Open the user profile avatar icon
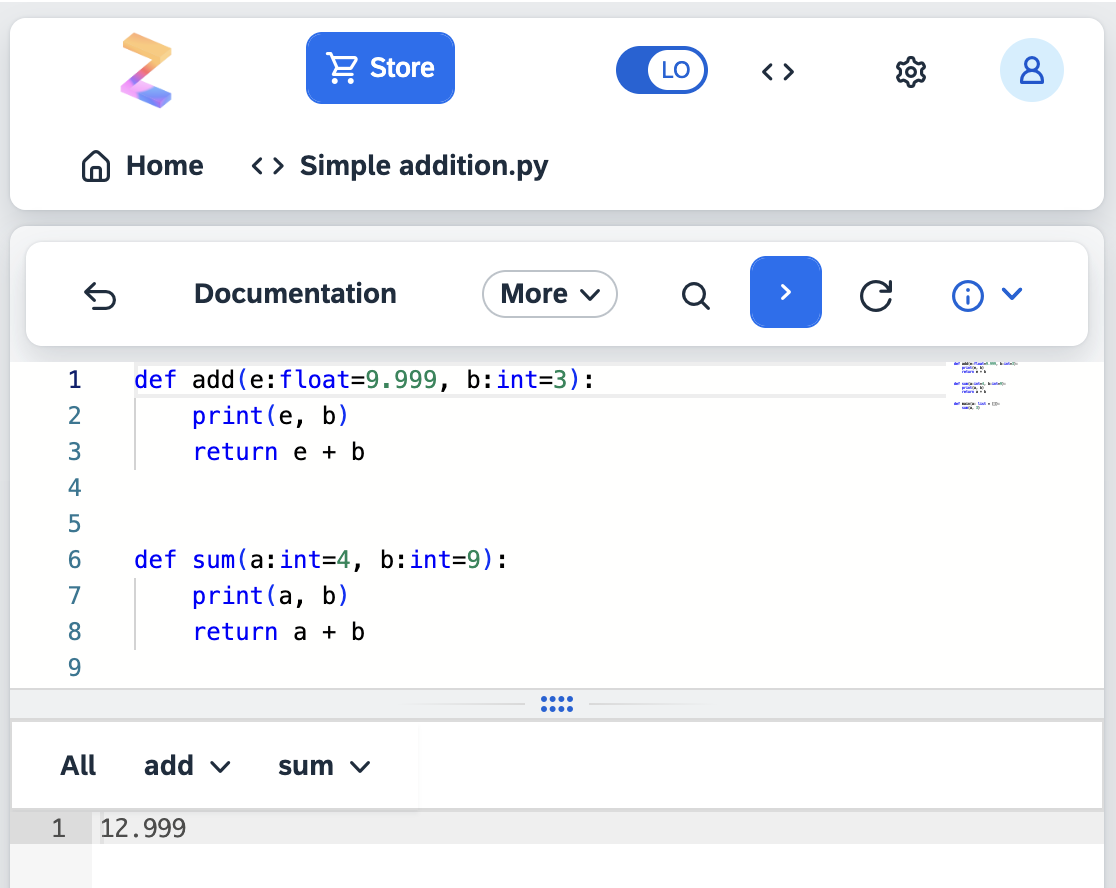 click(x=1032, y=70)
